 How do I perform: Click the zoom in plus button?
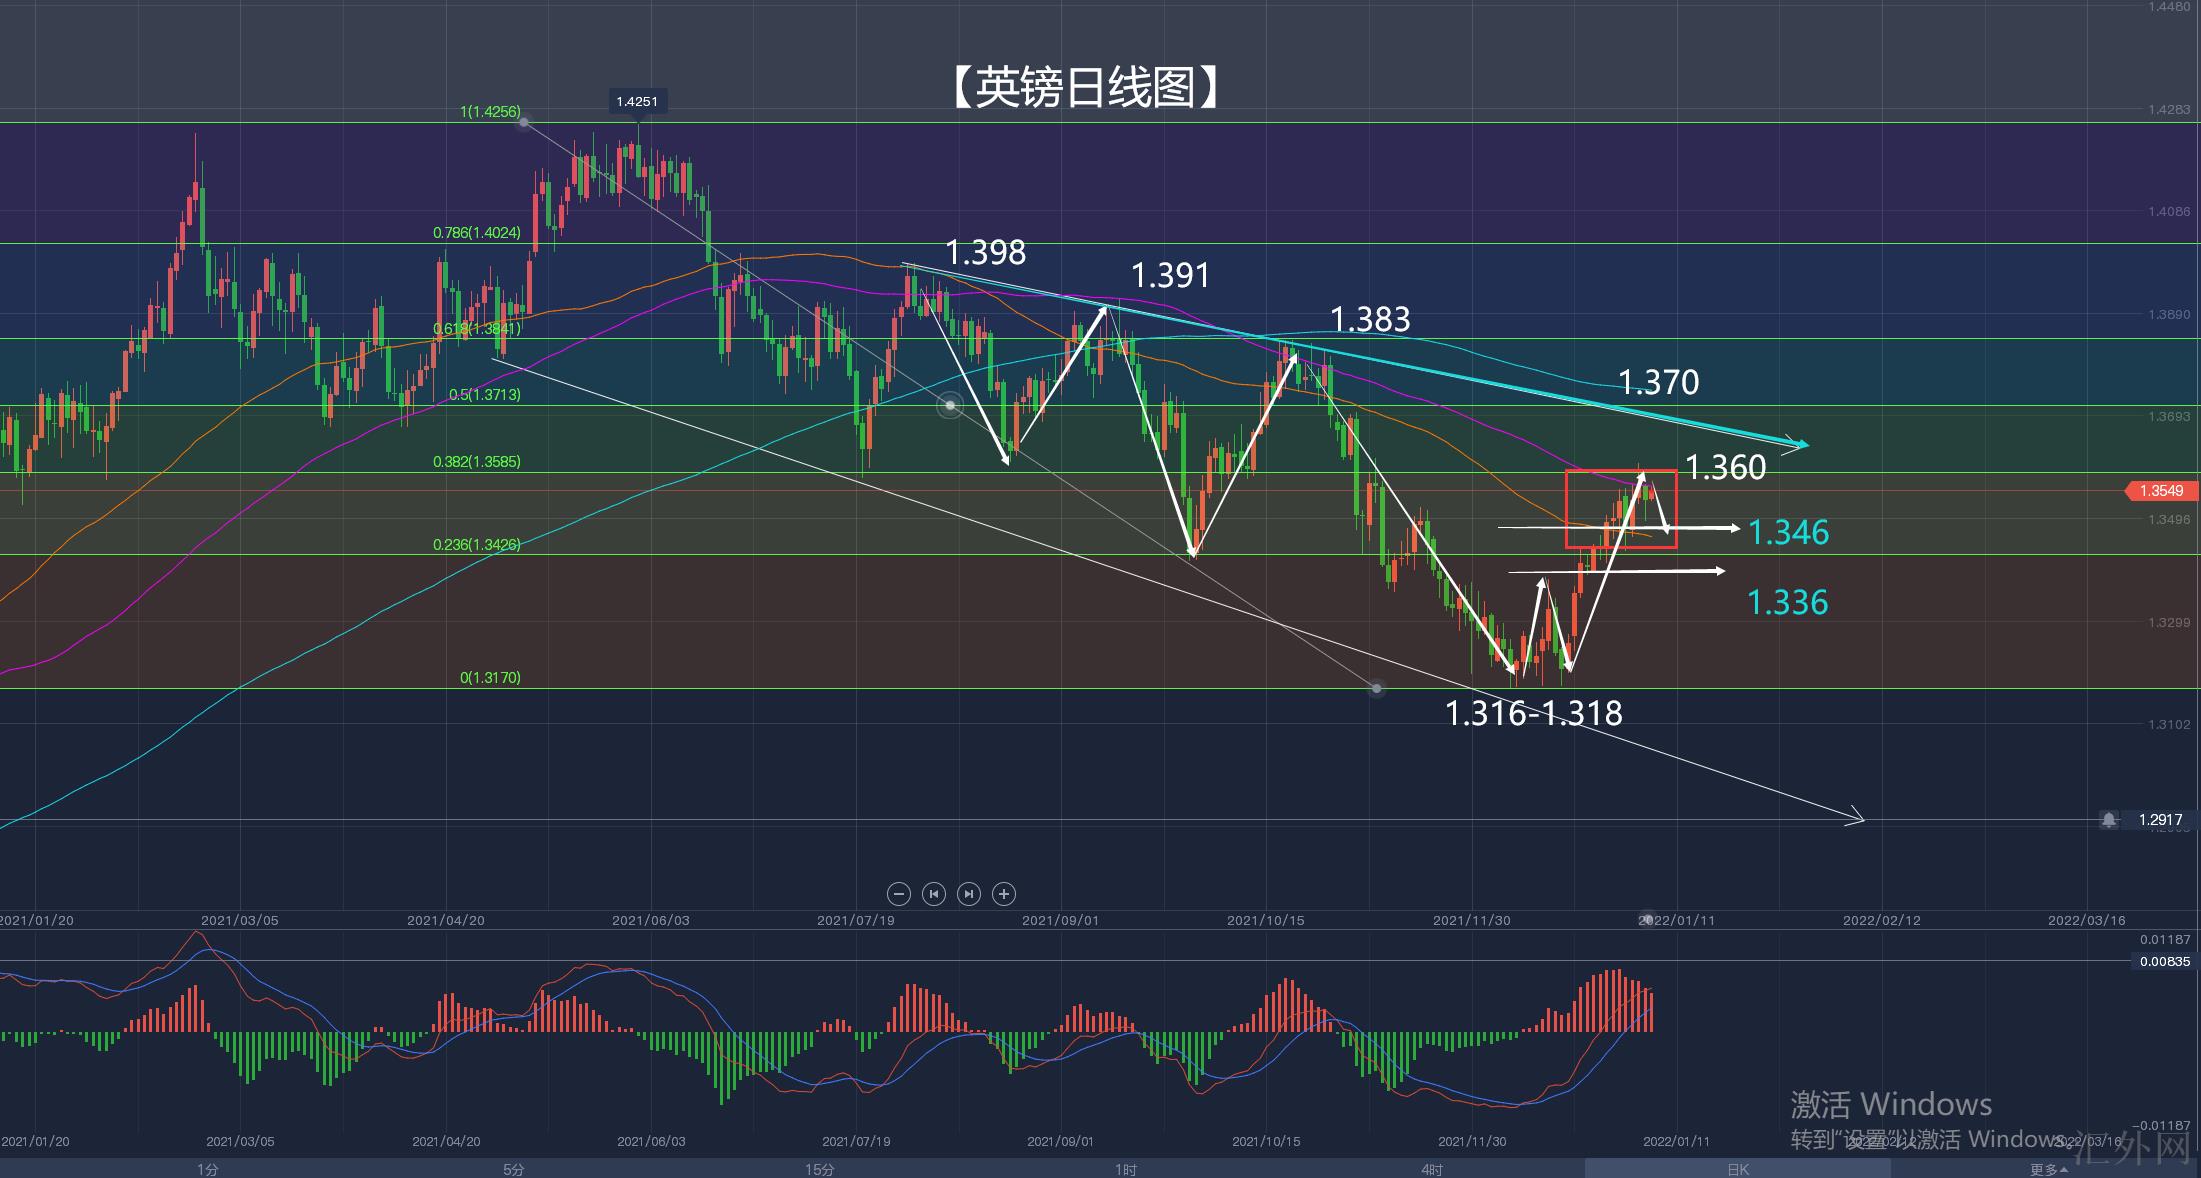pos(1004,894)
